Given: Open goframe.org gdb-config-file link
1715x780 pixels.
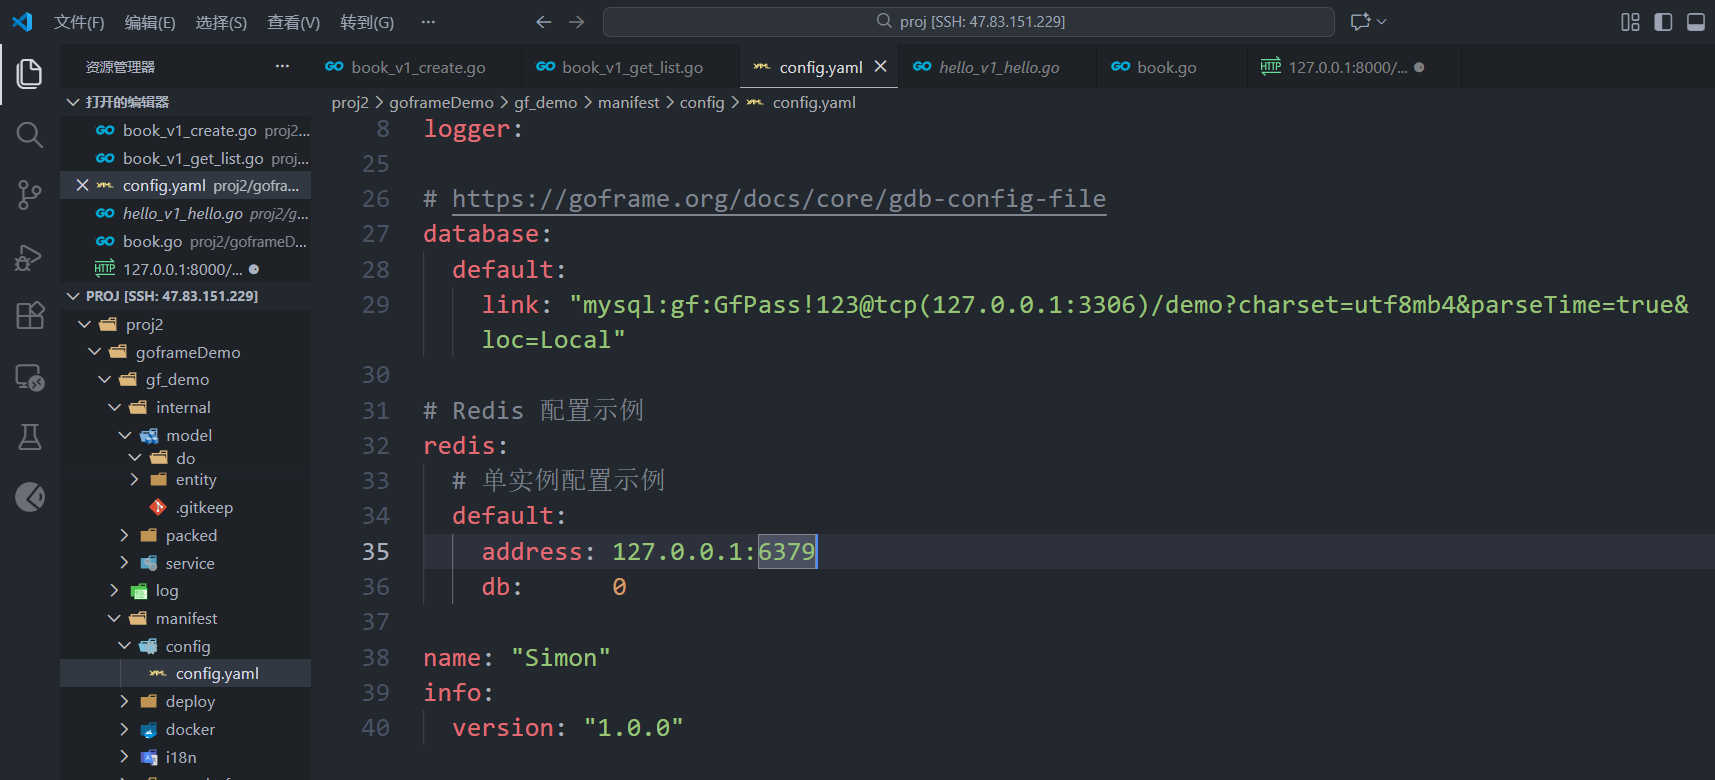Looking at the screenshot, I should click(778, 199).
